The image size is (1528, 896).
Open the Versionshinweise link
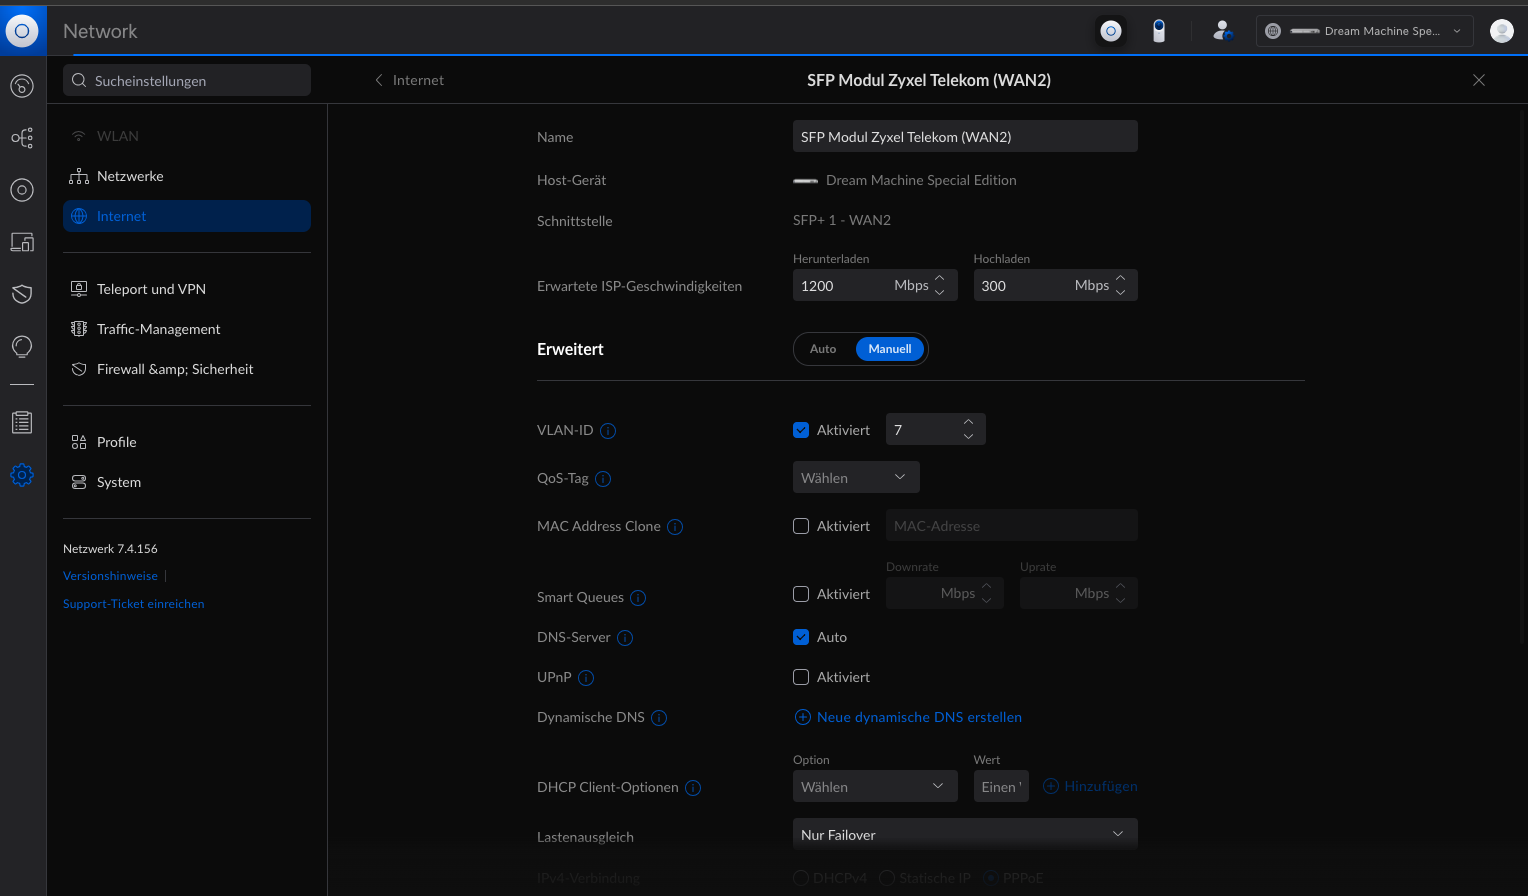pyautogui.click(x=110, y=576)
